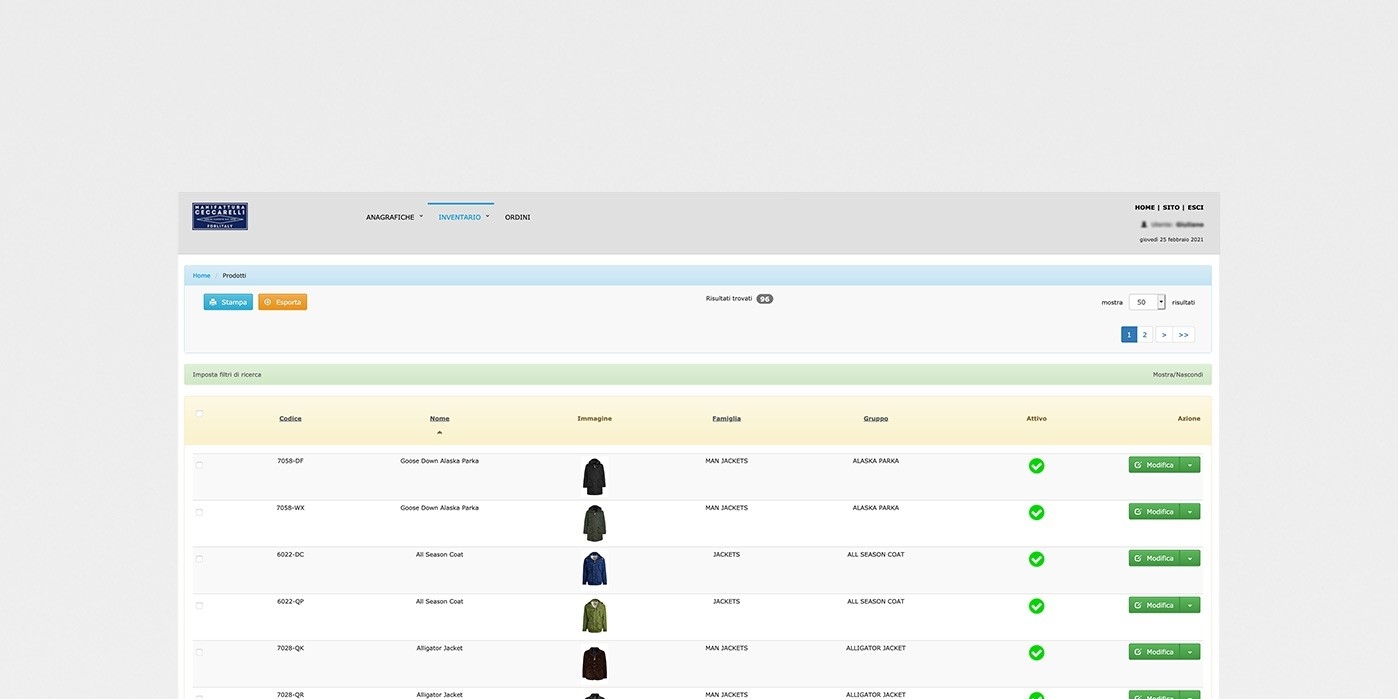Click green active checkmark for 7028-QK
1398x699 pixels.
[1036, 652]
